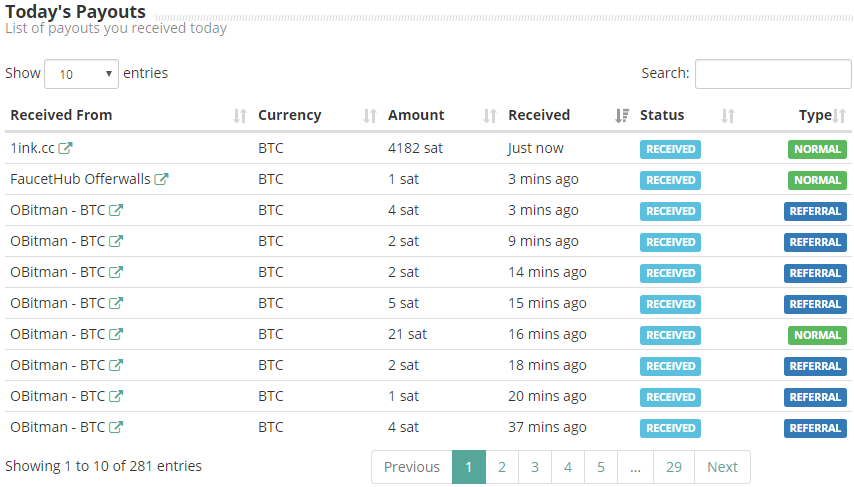The width and height of the screenshot is (854, 487).
Task: Go to page 2 of payouts
Action: [x=502, y=467]
